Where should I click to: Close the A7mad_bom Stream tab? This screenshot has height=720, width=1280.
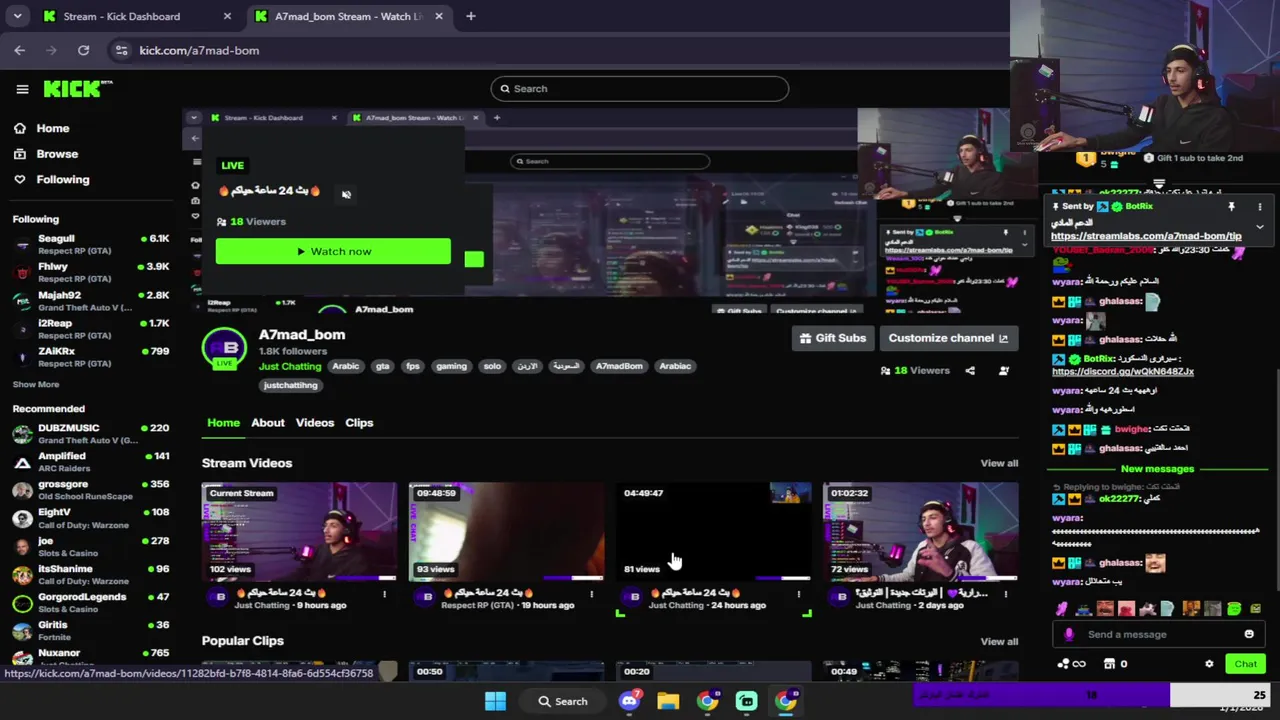pos(438,16)
